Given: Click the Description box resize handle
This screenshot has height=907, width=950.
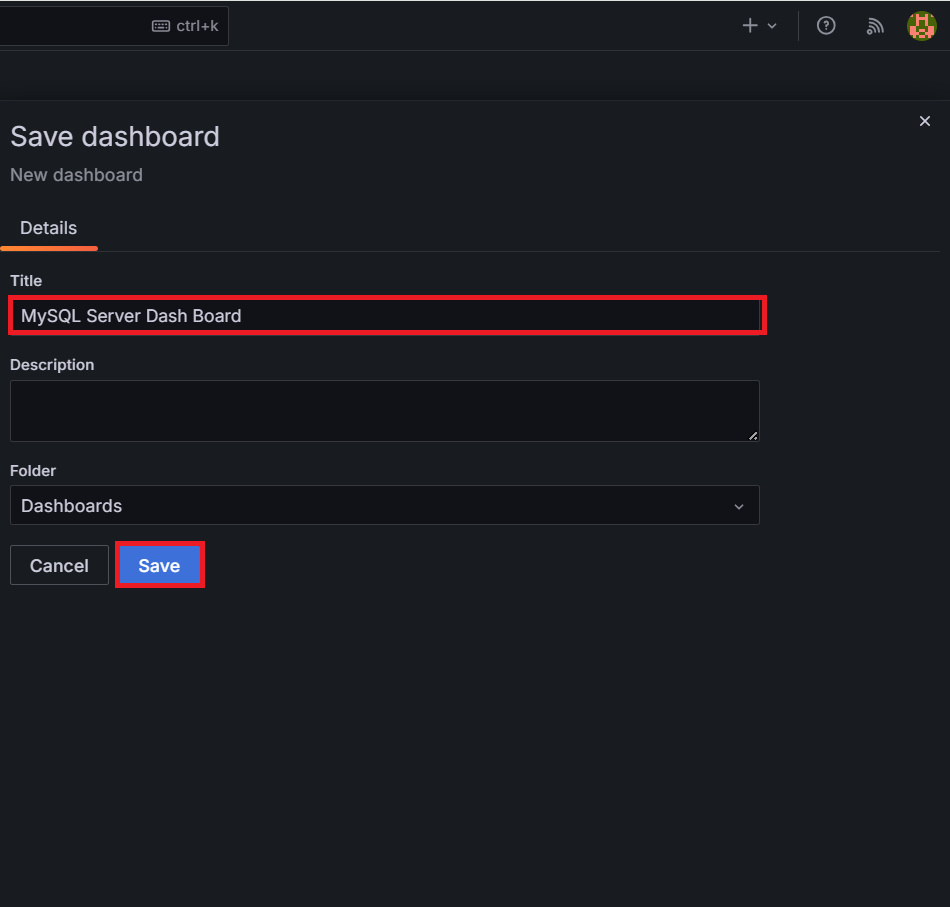Looking at the screenshot, I should 753,436.
